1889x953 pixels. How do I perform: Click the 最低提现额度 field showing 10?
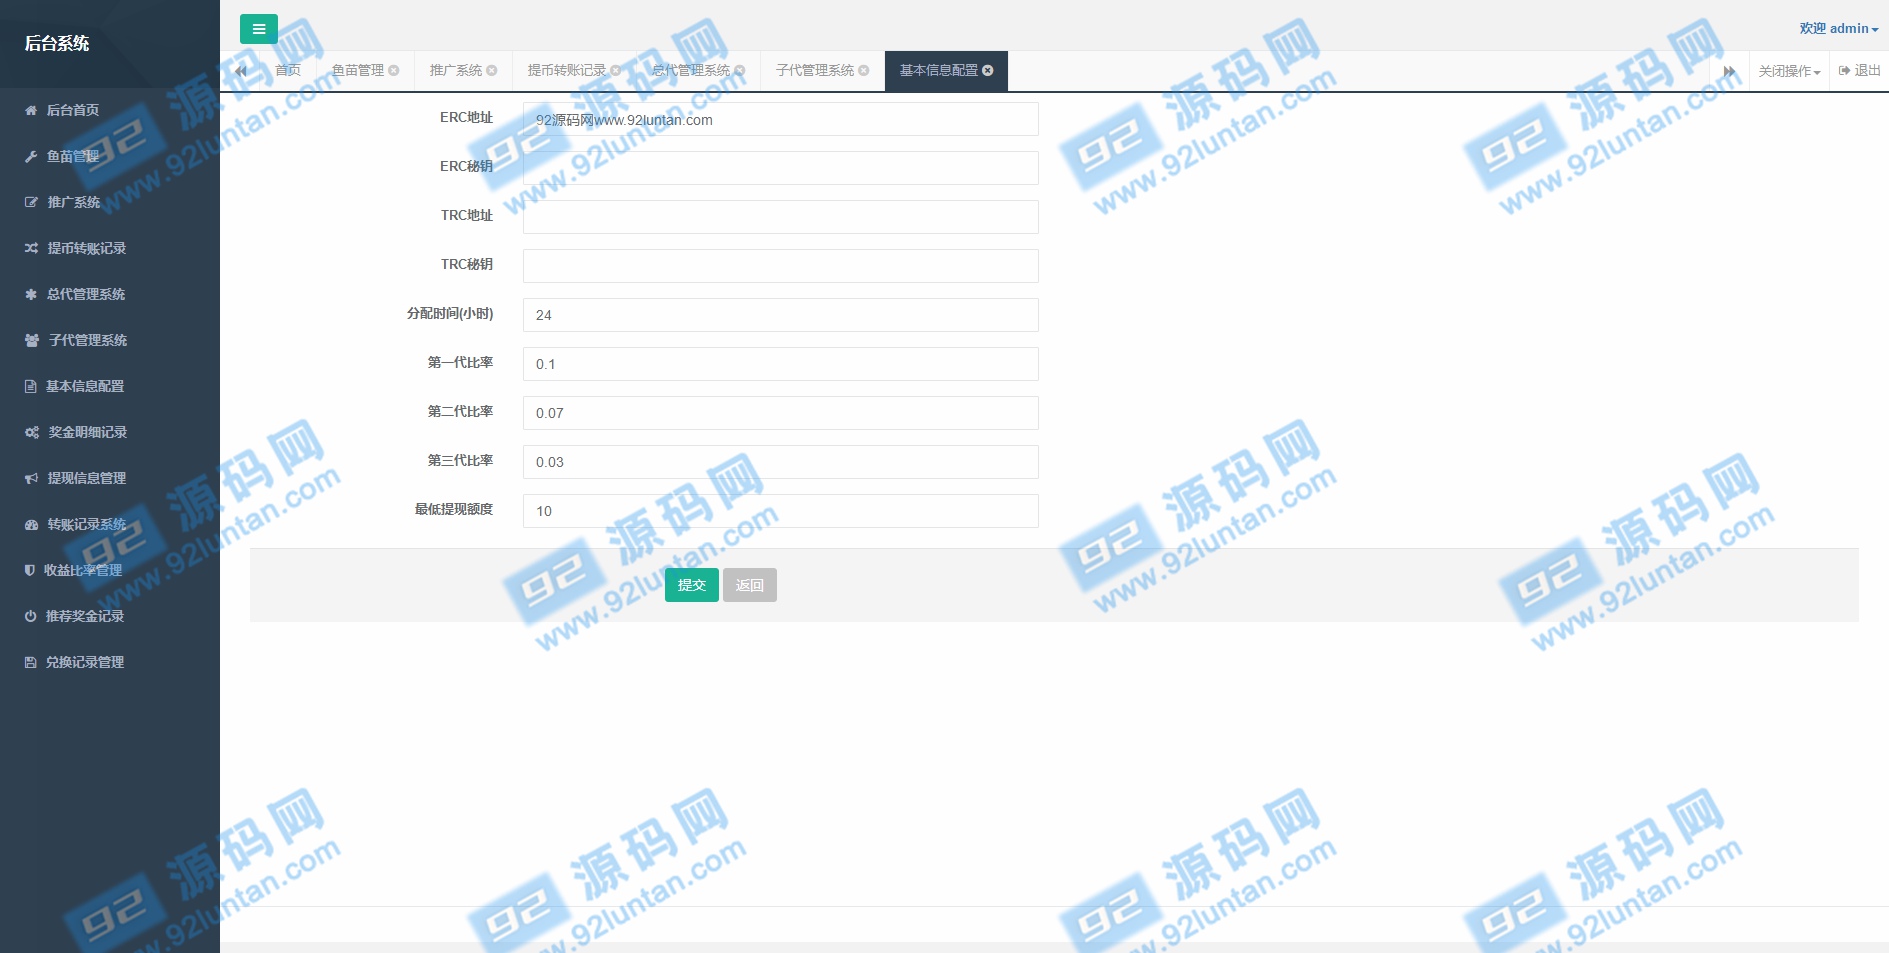(780, 511)
